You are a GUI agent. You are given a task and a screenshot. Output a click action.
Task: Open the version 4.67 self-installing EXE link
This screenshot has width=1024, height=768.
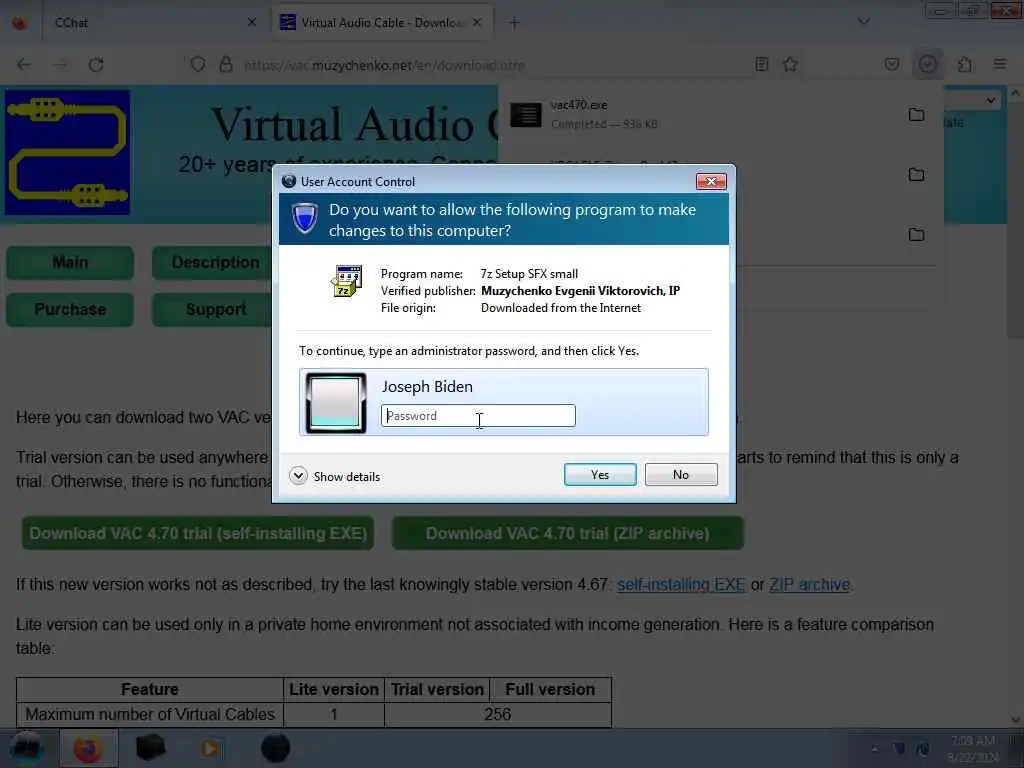tap(681, 584)
